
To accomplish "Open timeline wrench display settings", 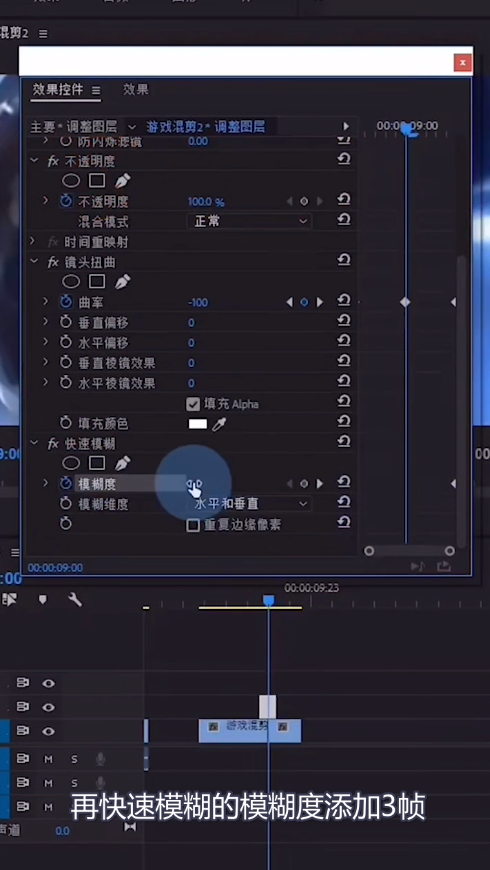I will [74, 599].
